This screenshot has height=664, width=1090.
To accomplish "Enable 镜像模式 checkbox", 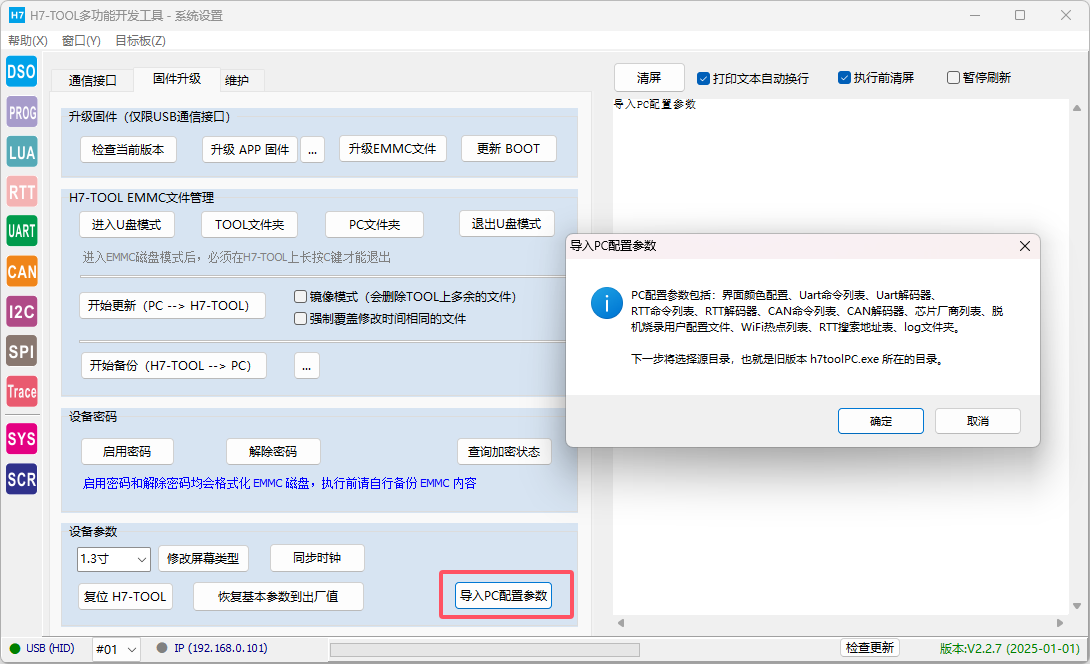I will [x=300, y=297].
